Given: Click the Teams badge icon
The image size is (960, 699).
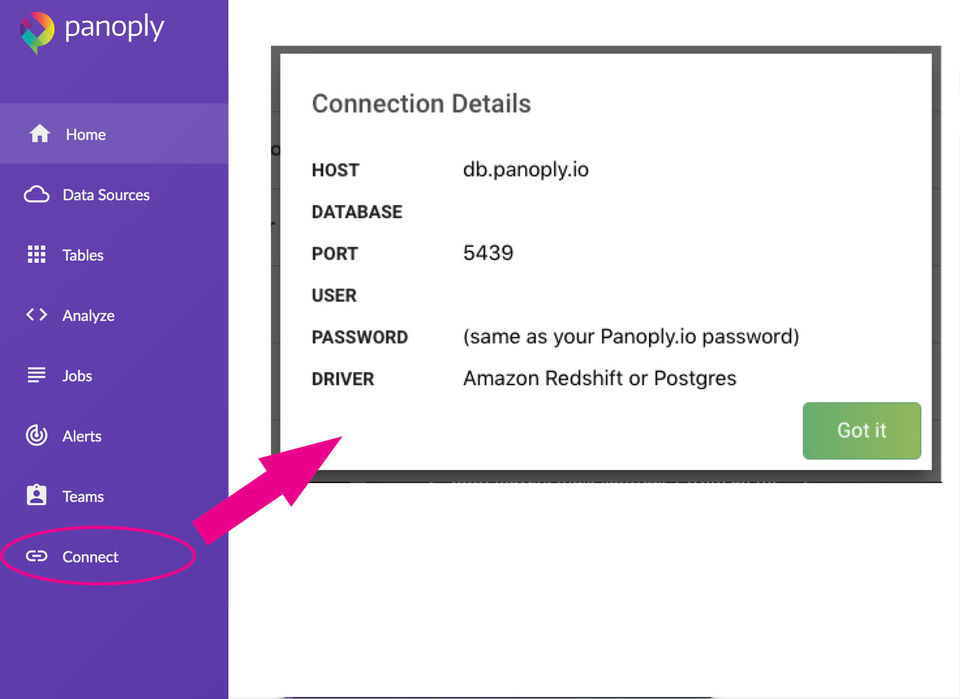Looking at the screenshot, I should 37,496.
